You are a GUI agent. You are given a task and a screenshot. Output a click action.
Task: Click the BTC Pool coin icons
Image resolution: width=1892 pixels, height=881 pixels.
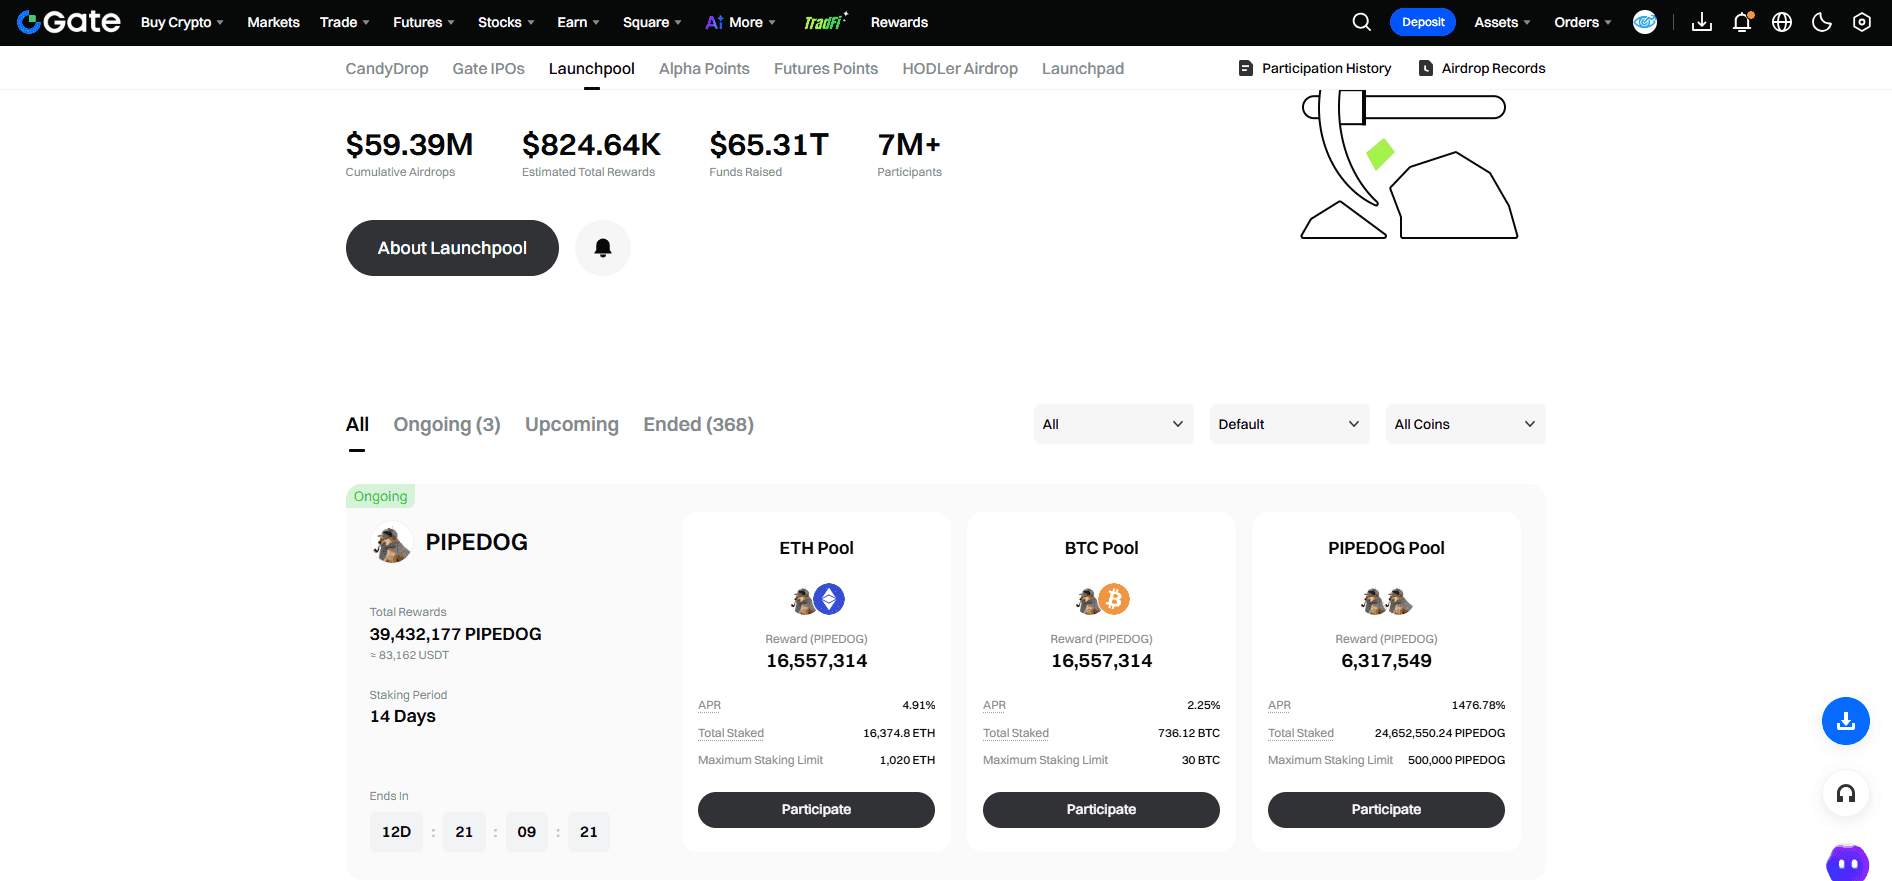click(1102, 600)
